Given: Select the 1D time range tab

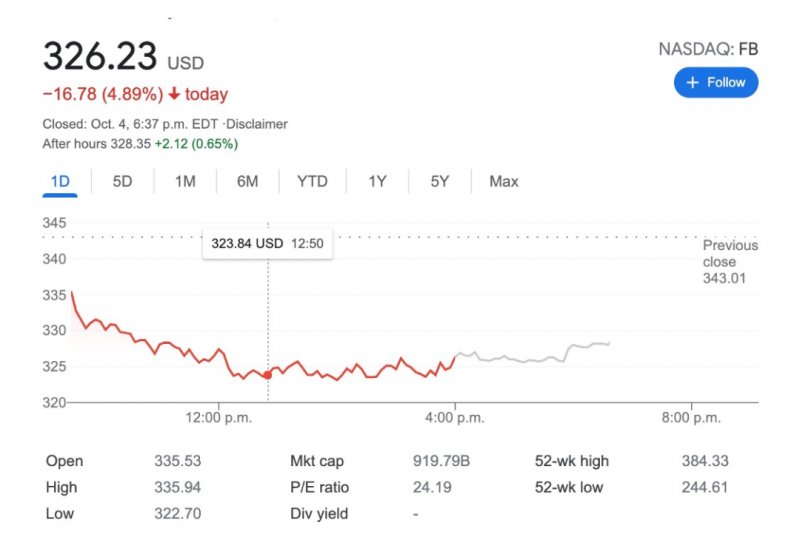Looking at the screenshot, I should (x=60, y=182).
